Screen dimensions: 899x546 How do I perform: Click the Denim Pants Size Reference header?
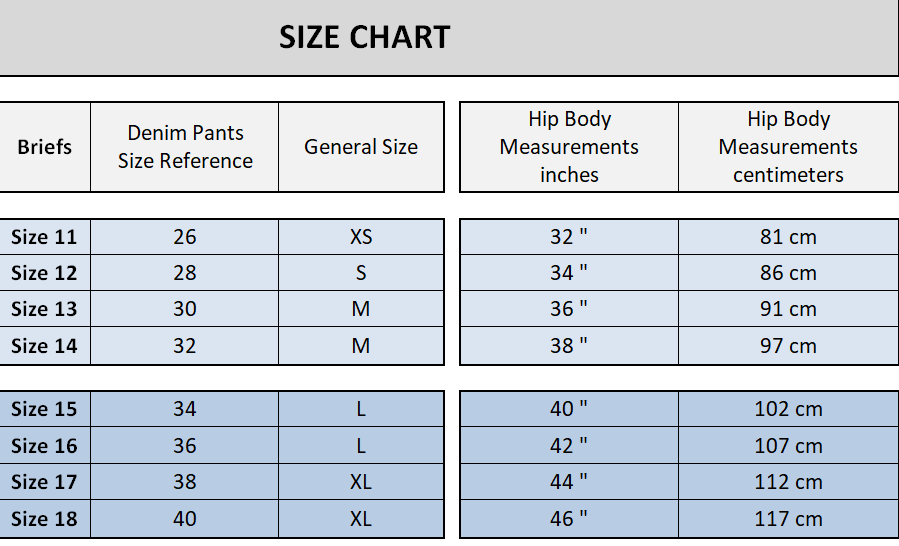(x=185, y=147)
